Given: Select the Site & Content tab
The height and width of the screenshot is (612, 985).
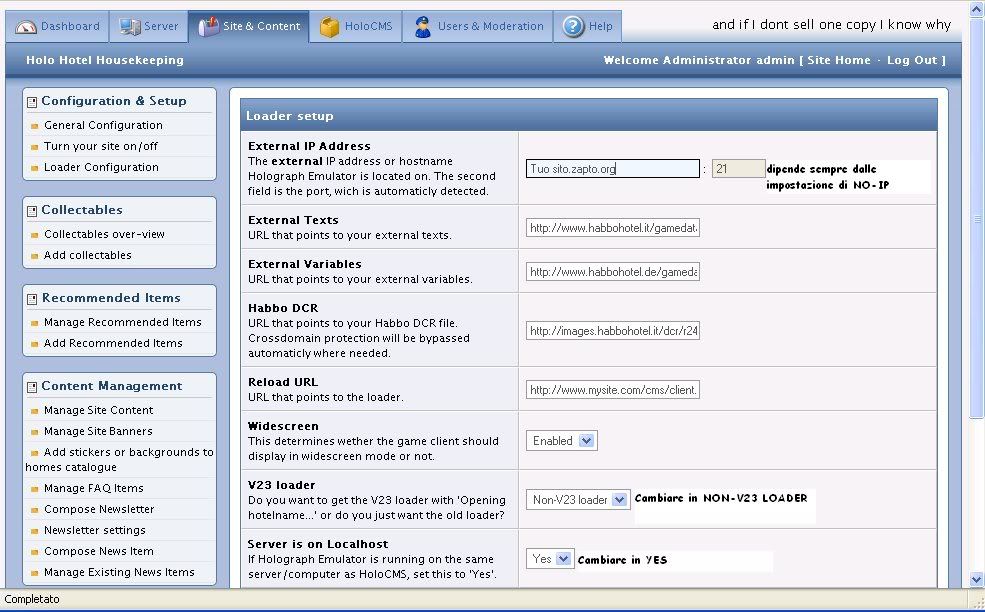Looking at the screenshot, I should (x=249, y=26).
